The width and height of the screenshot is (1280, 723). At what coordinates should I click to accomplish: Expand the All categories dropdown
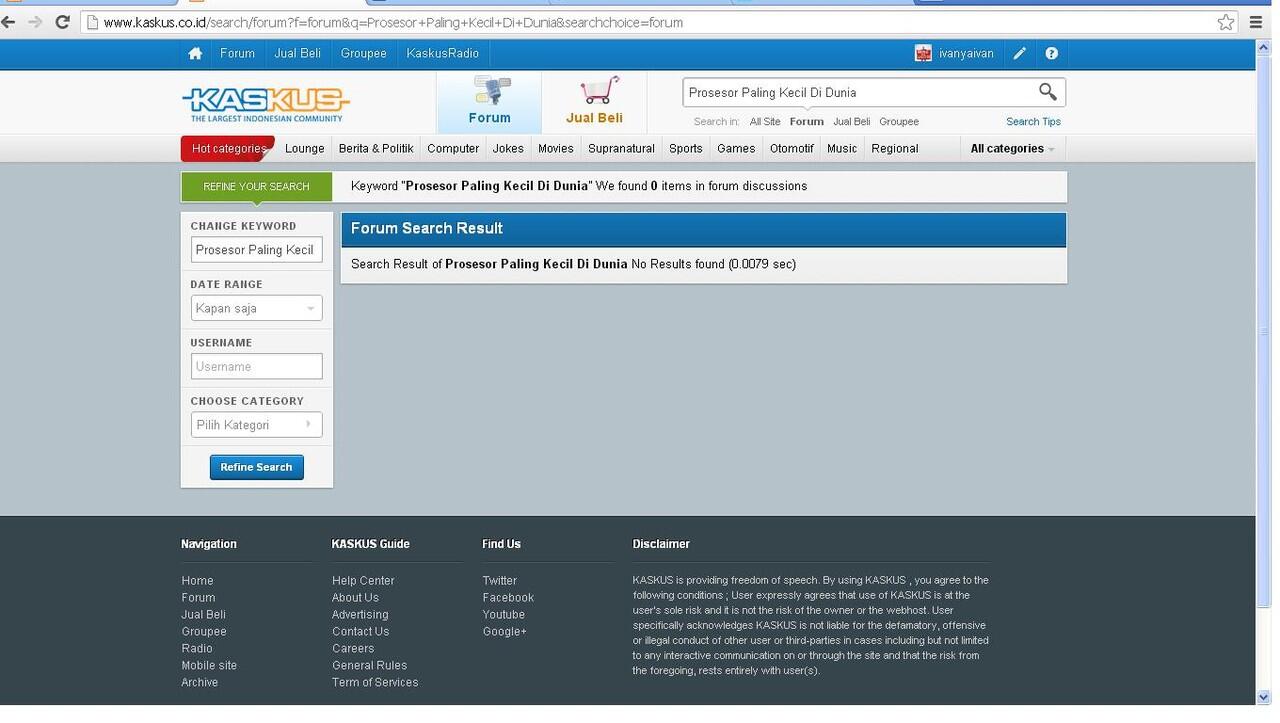coord(1012,149)
